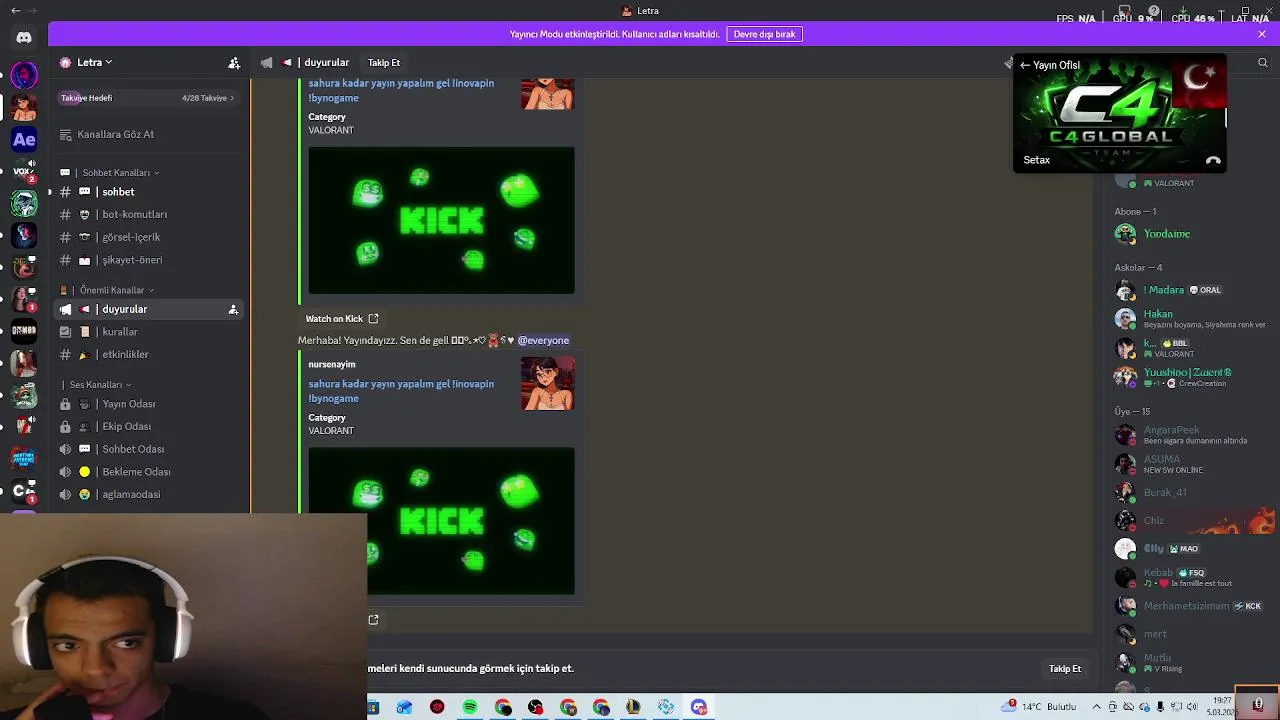1280x720 pixels.
Task: Open member AngaraPeek profile
Action: pyautogui.click(x=1190, y=435)
